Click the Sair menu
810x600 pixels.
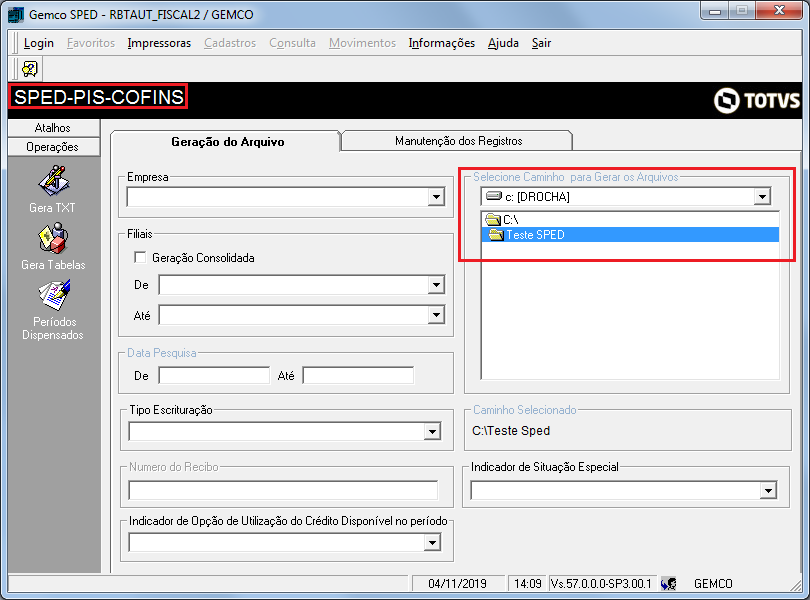[541, 43]
